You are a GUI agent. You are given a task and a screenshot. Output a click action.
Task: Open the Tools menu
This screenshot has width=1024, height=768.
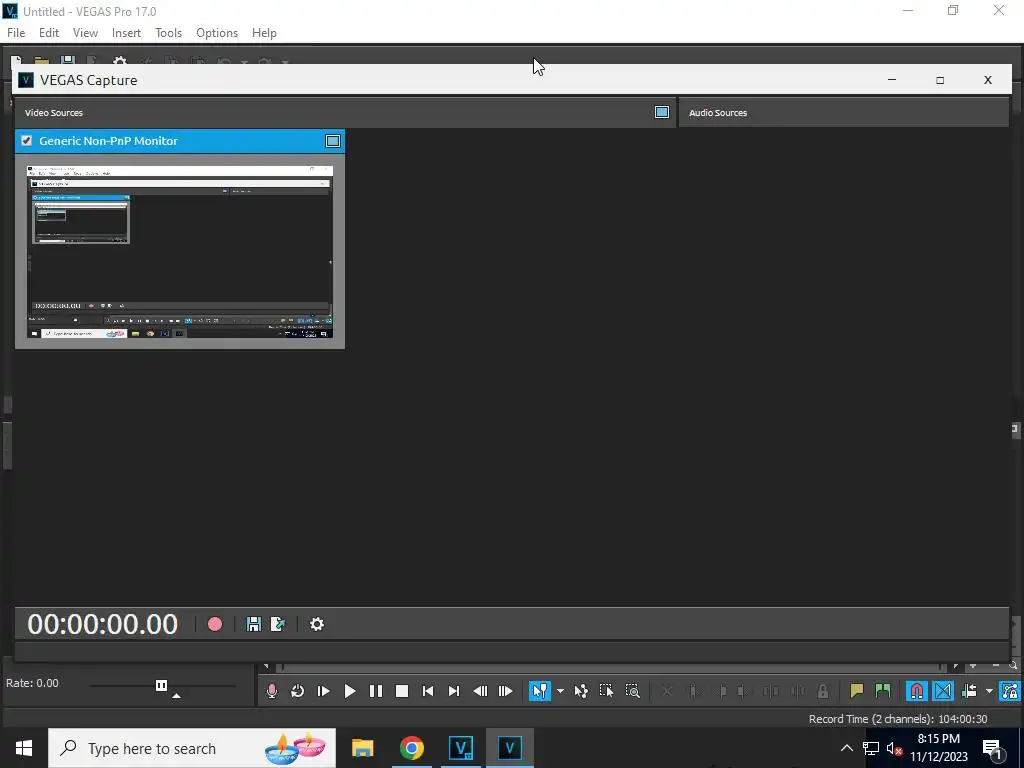168,33
